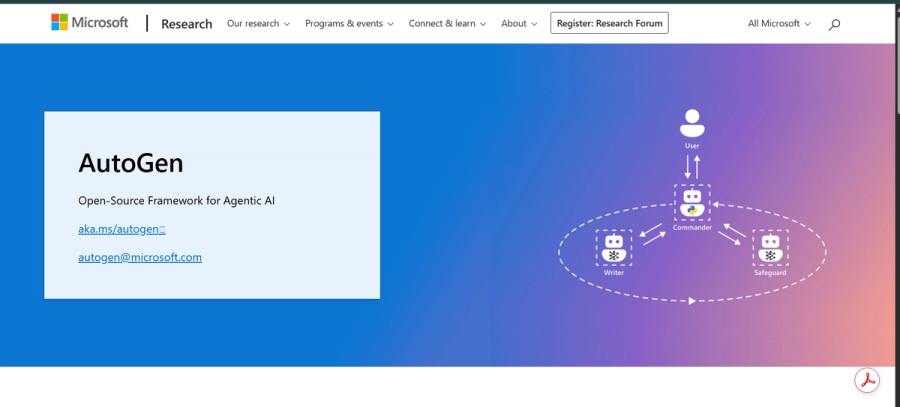
Task: Expand the Programs & events menu
Action: click(x=349, y=24)
